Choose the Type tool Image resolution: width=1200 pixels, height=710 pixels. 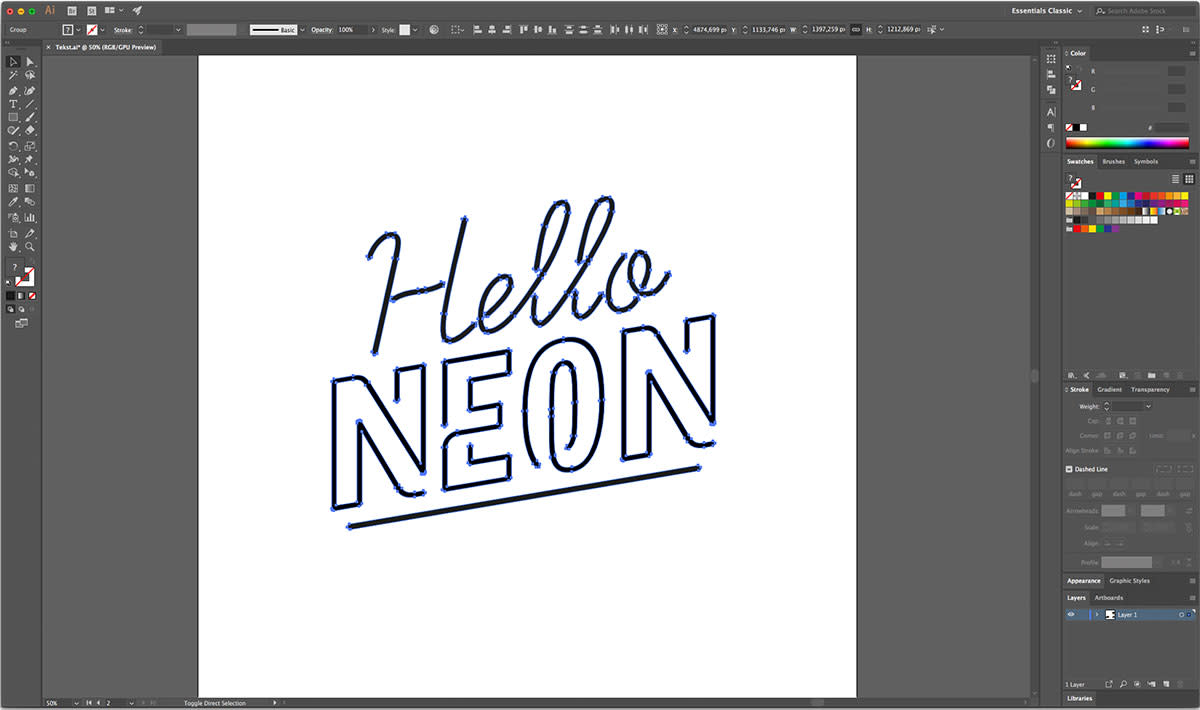pyautogui.click(x=13, y=104)
